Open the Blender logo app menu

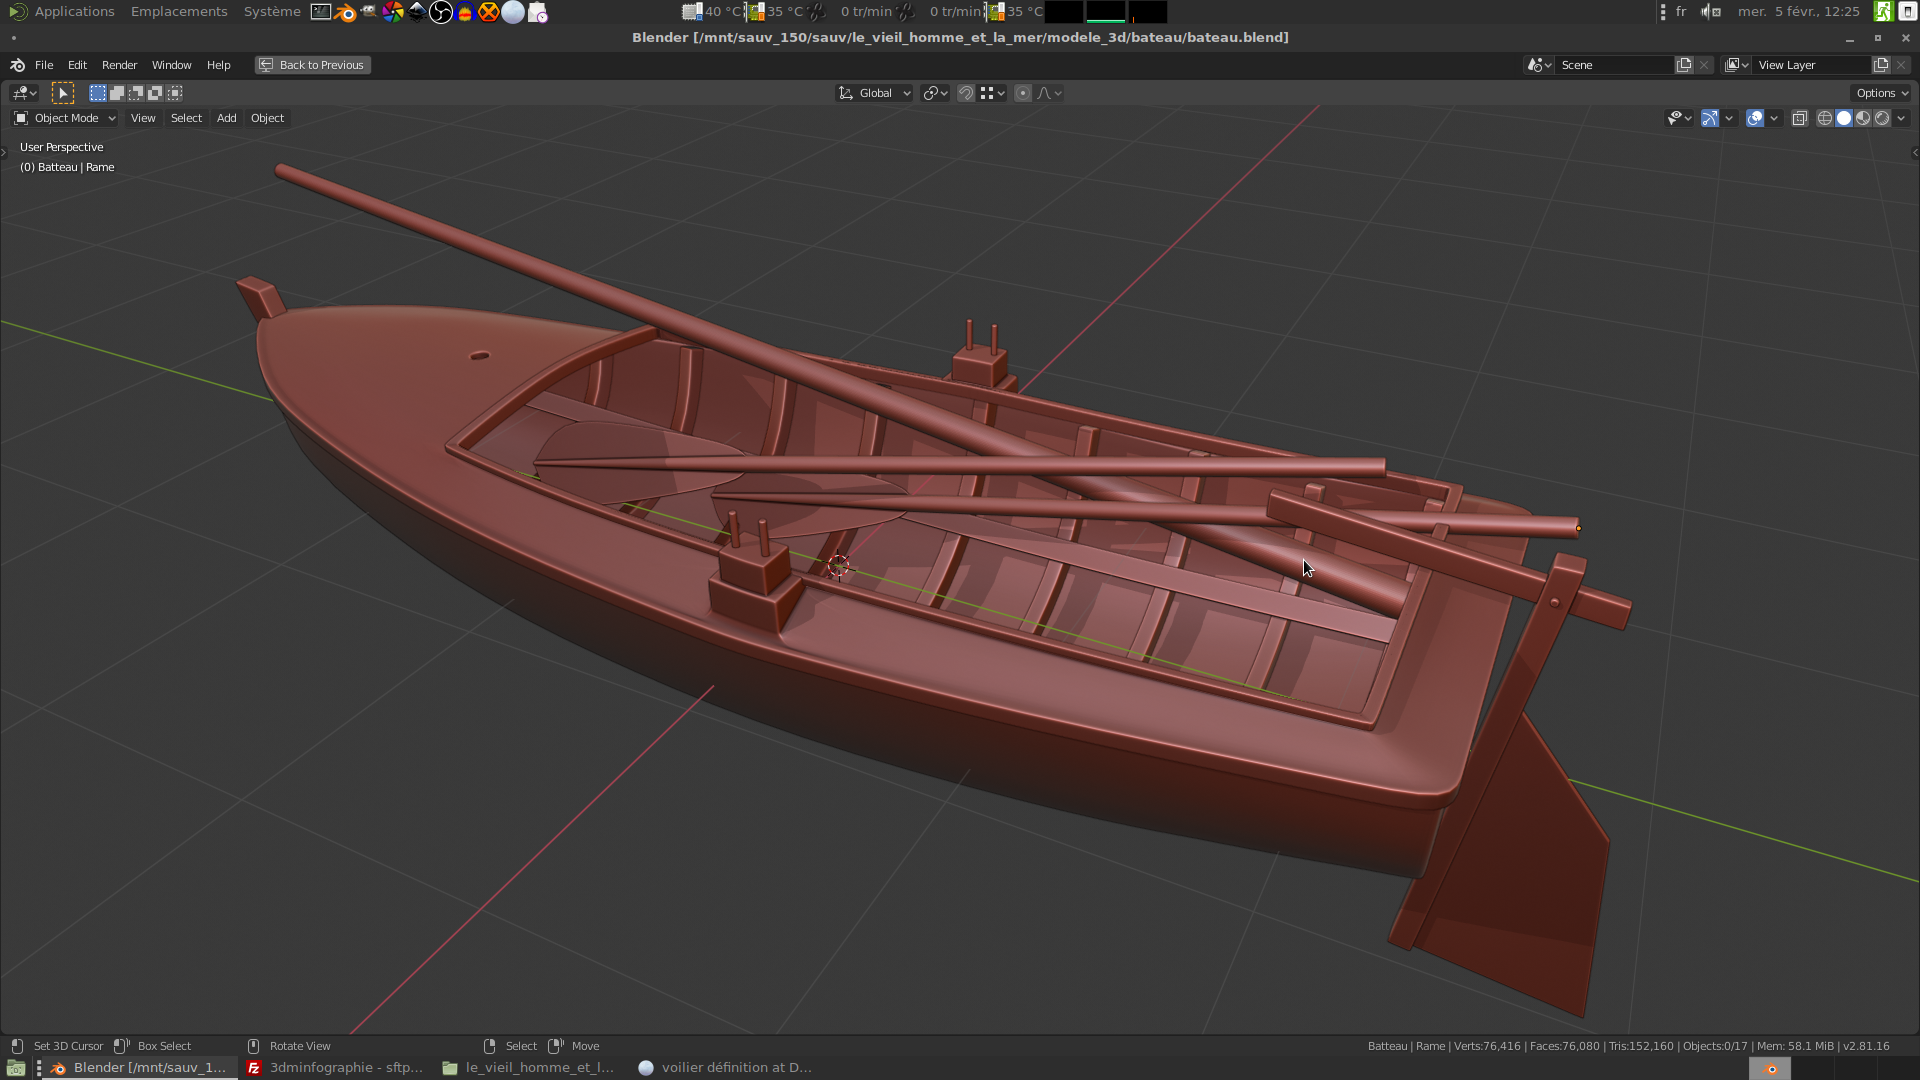[x=17, y=65]
